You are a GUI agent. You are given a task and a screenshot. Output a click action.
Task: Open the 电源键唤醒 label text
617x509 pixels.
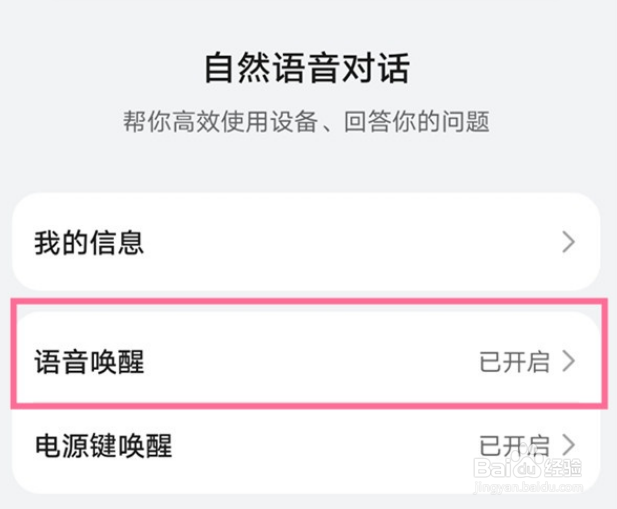point(103,445)
